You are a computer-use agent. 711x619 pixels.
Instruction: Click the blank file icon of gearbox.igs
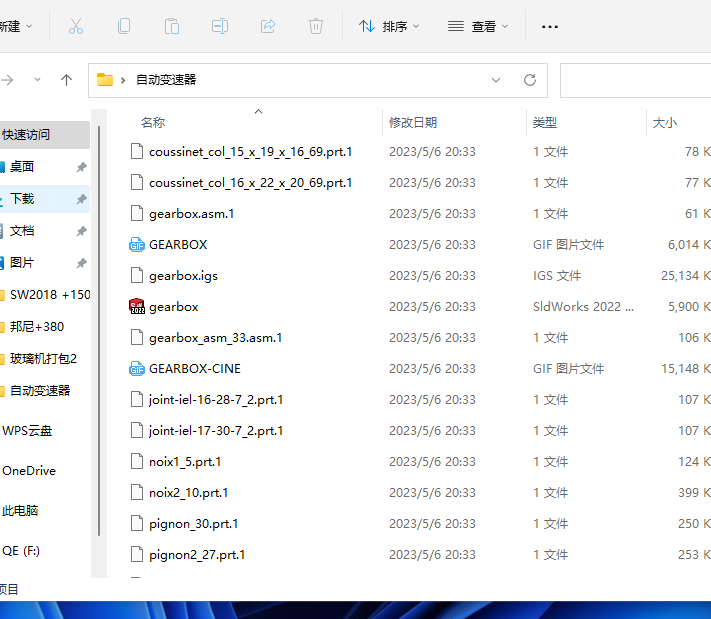[136, 275]
